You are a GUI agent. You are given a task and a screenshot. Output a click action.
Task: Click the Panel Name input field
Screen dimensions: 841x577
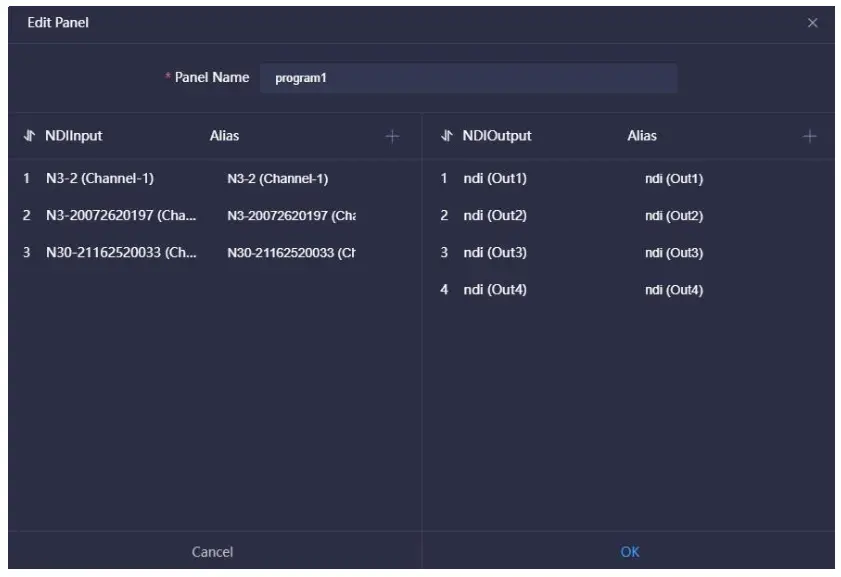[467, 78]
